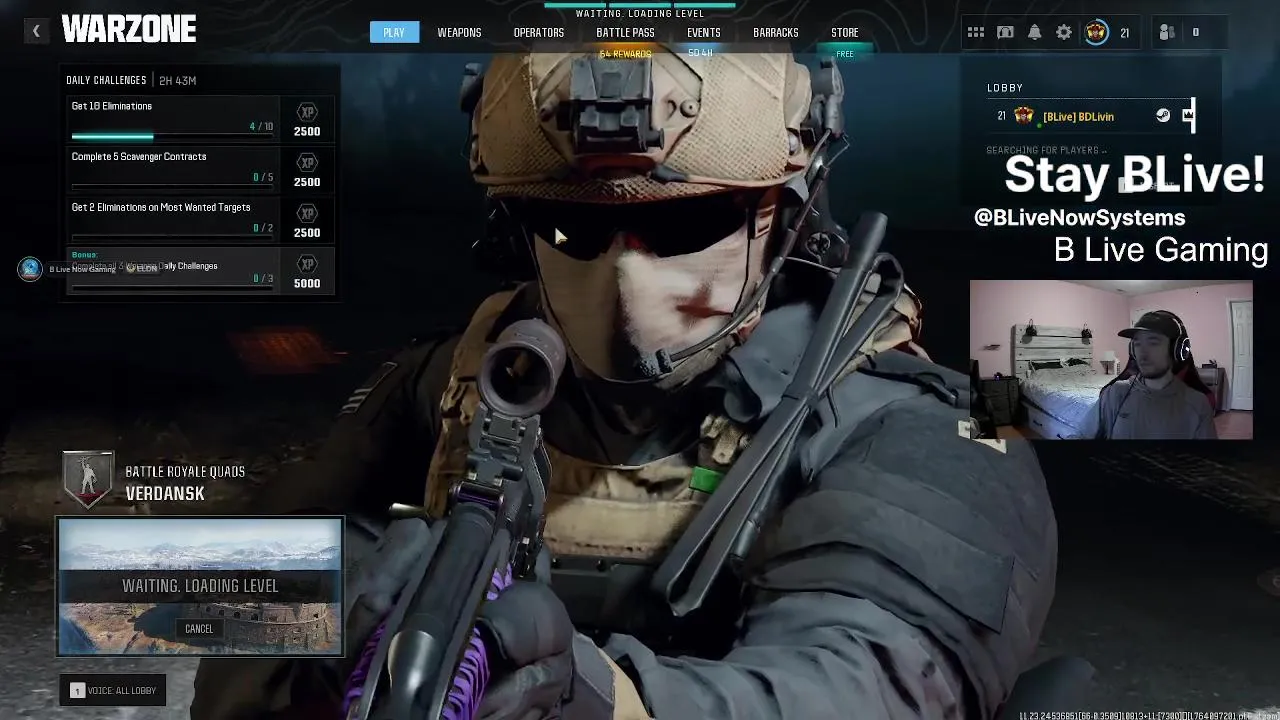Click the Daily Challenges header
This screenshot has height=720, width=1280.
point(106,80)
